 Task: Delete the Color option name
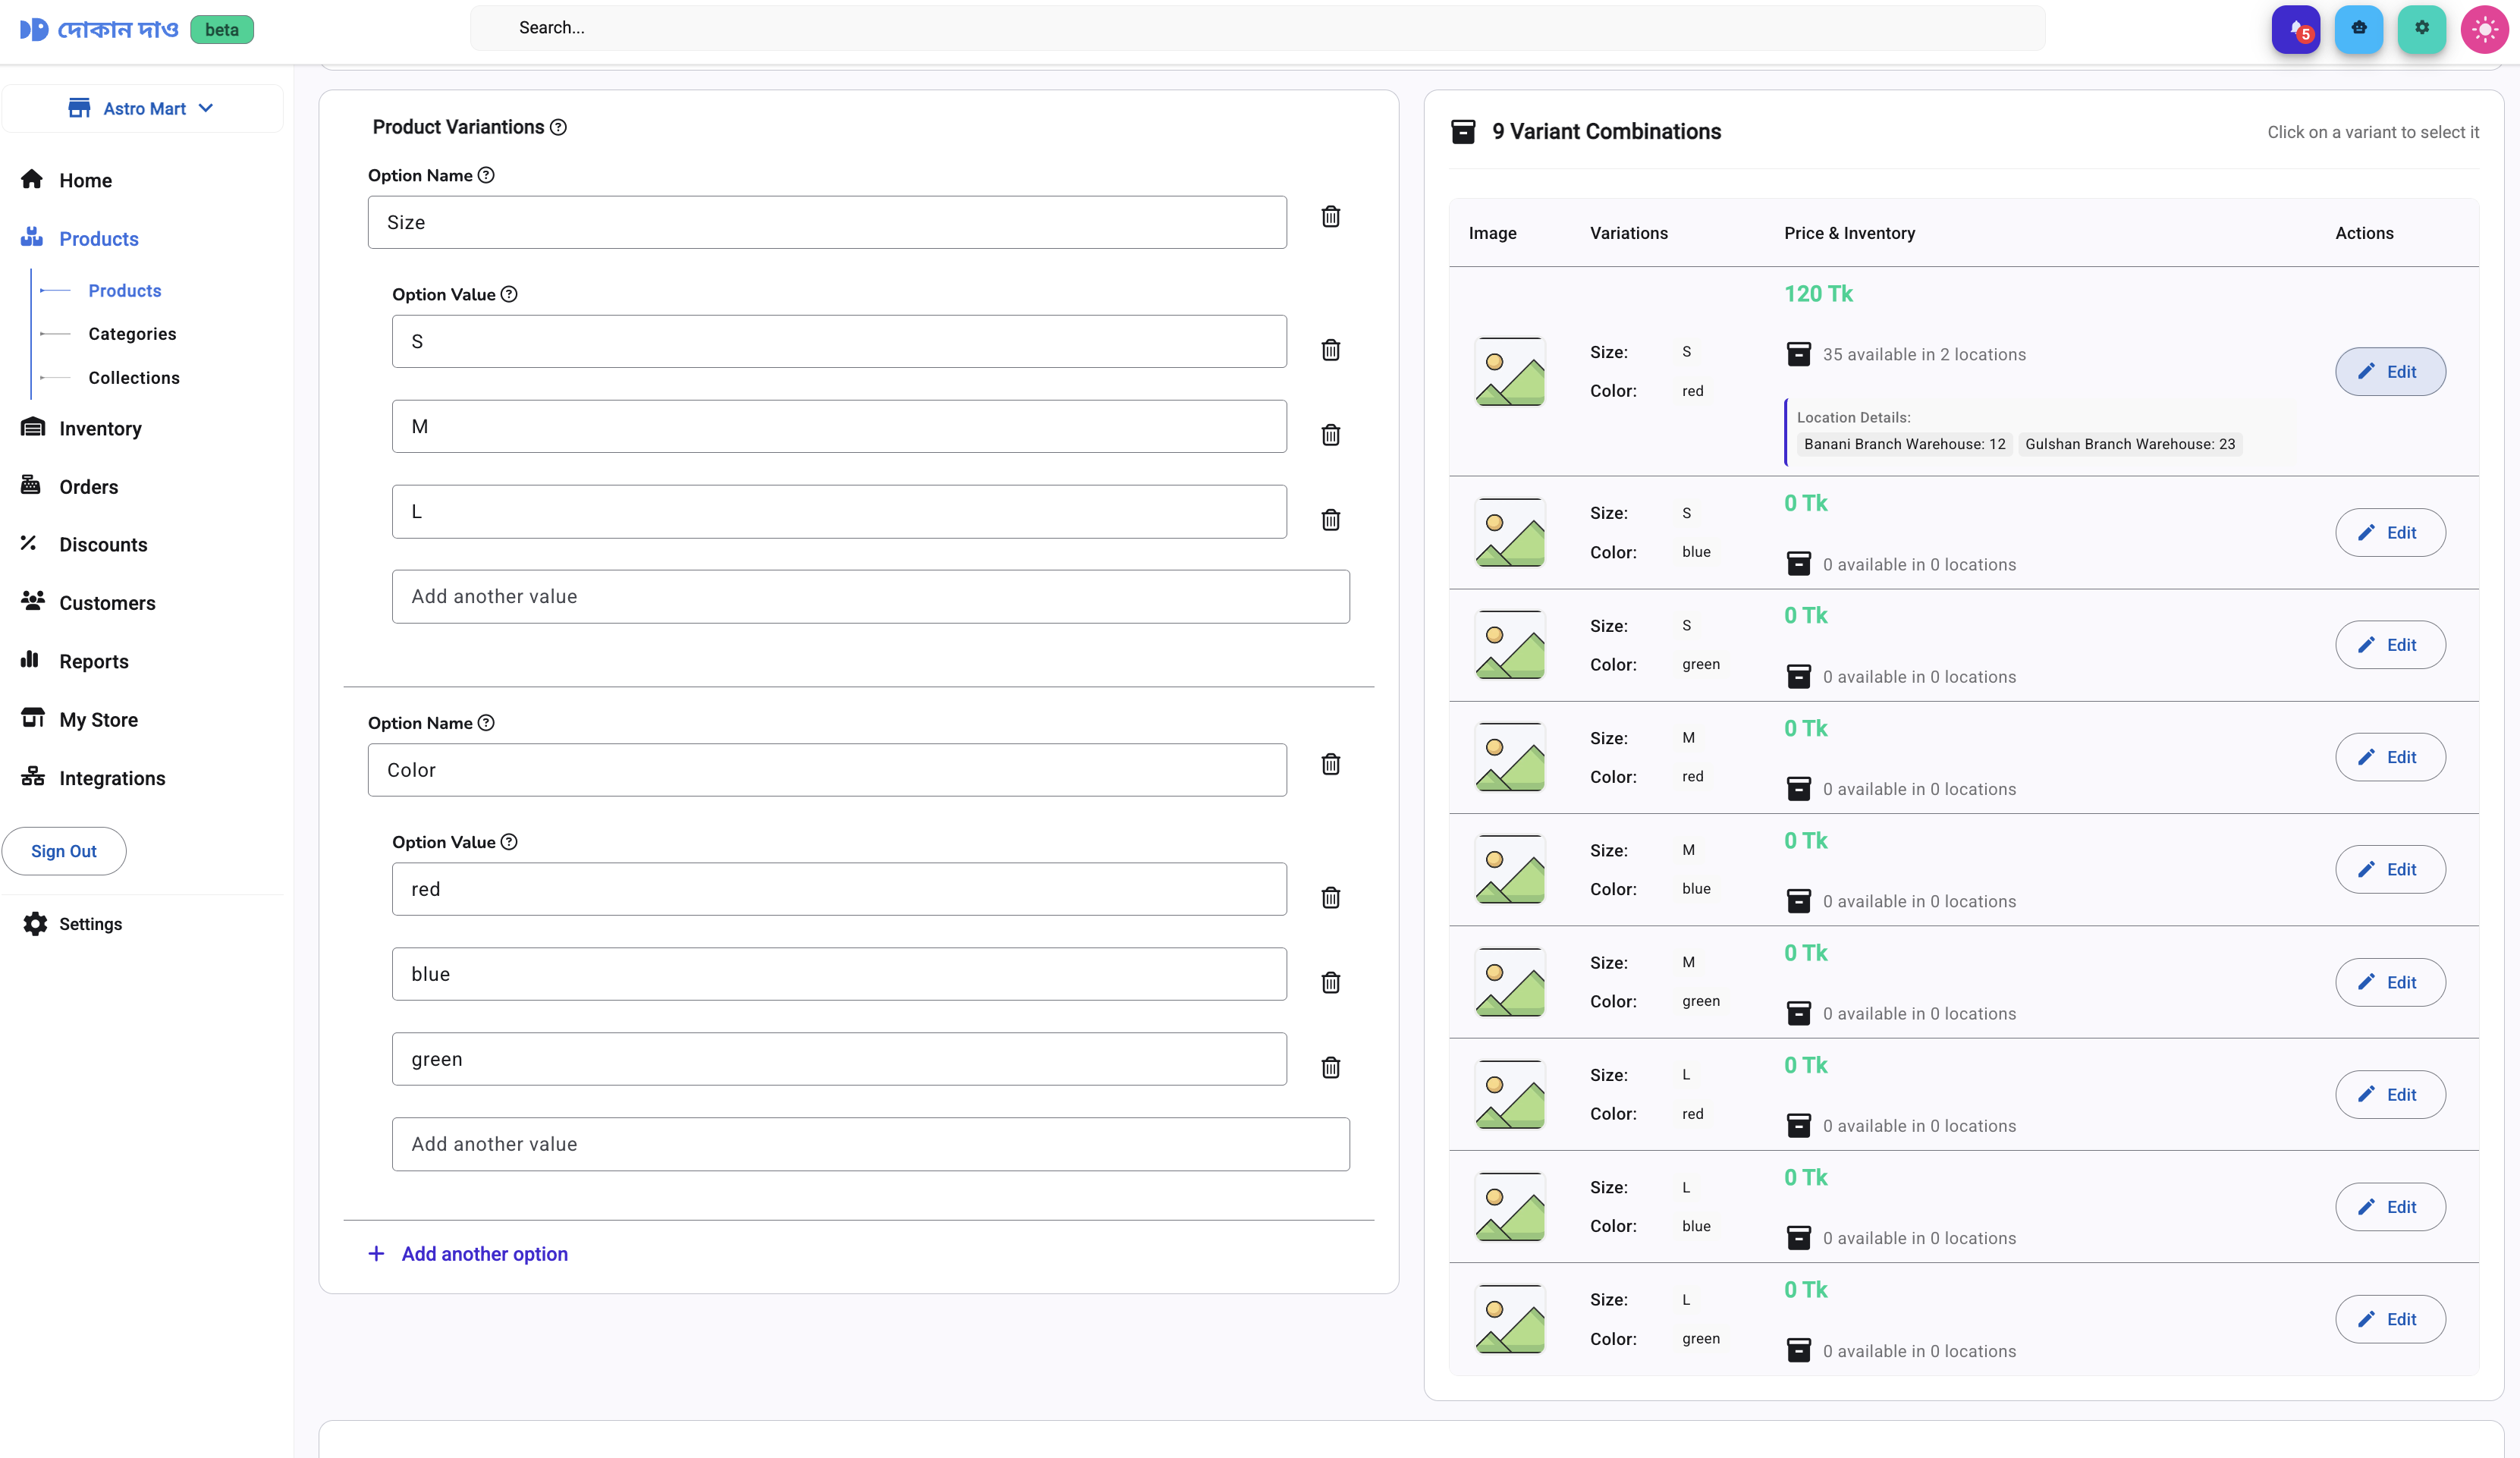coord(1330,765)
